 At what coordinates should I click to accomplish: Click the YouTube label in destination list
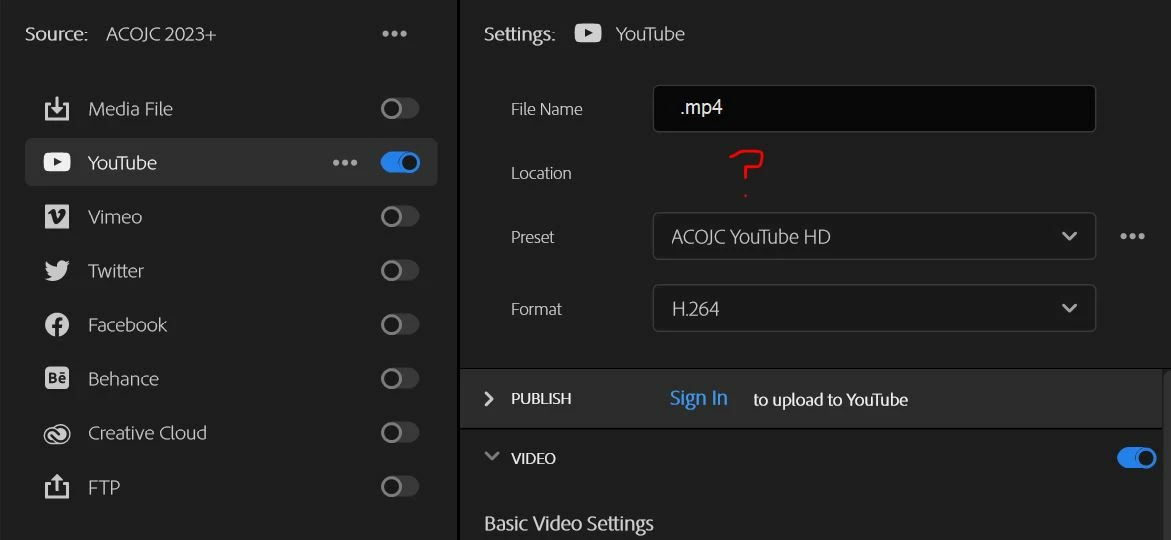pos(122,163)
